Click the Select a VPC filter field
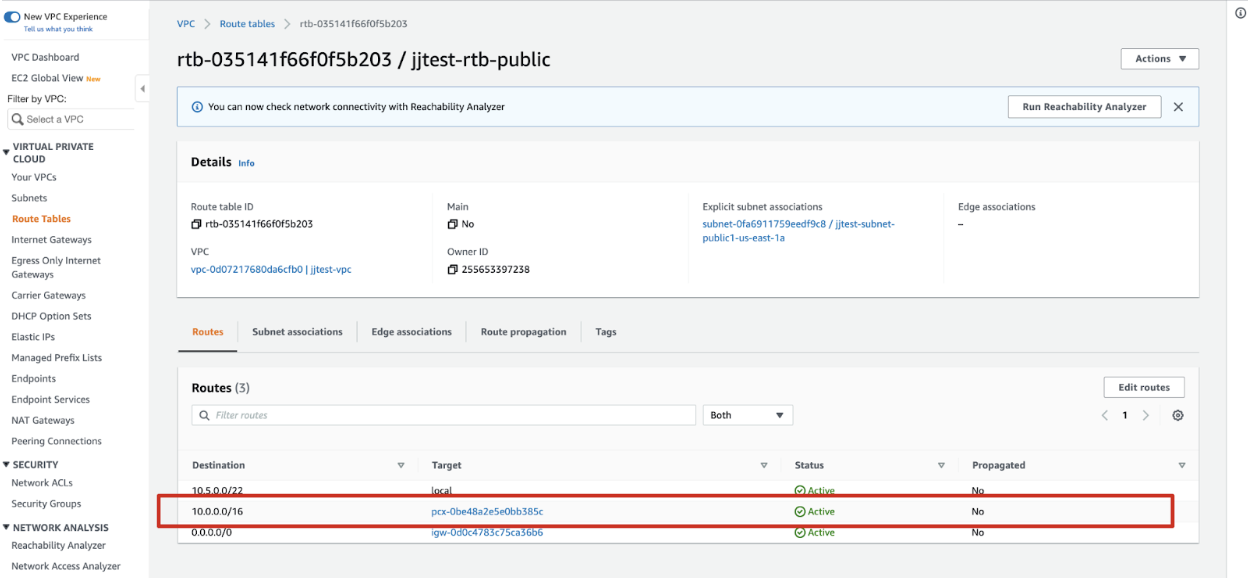 click(x=70, y=119)
